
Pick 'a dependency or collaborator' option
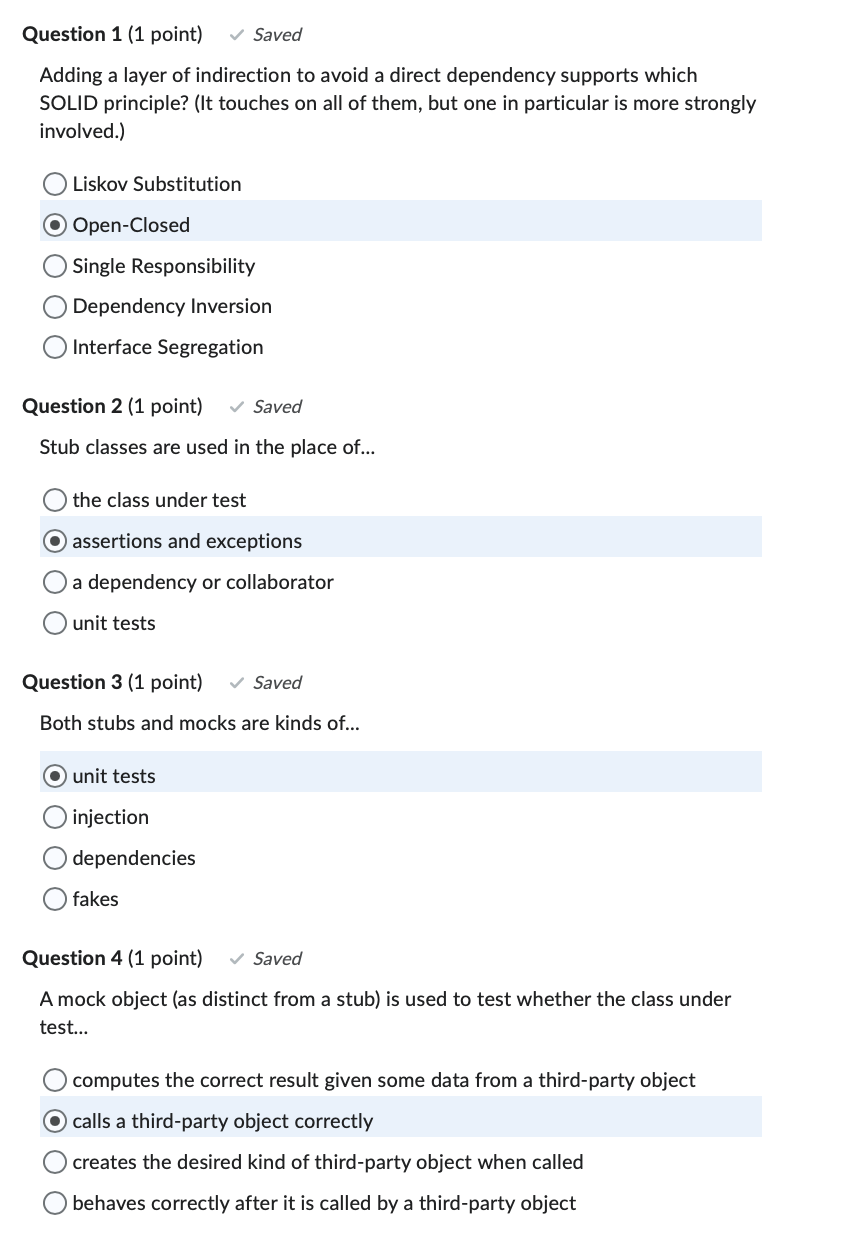click(x=55, y=581)
